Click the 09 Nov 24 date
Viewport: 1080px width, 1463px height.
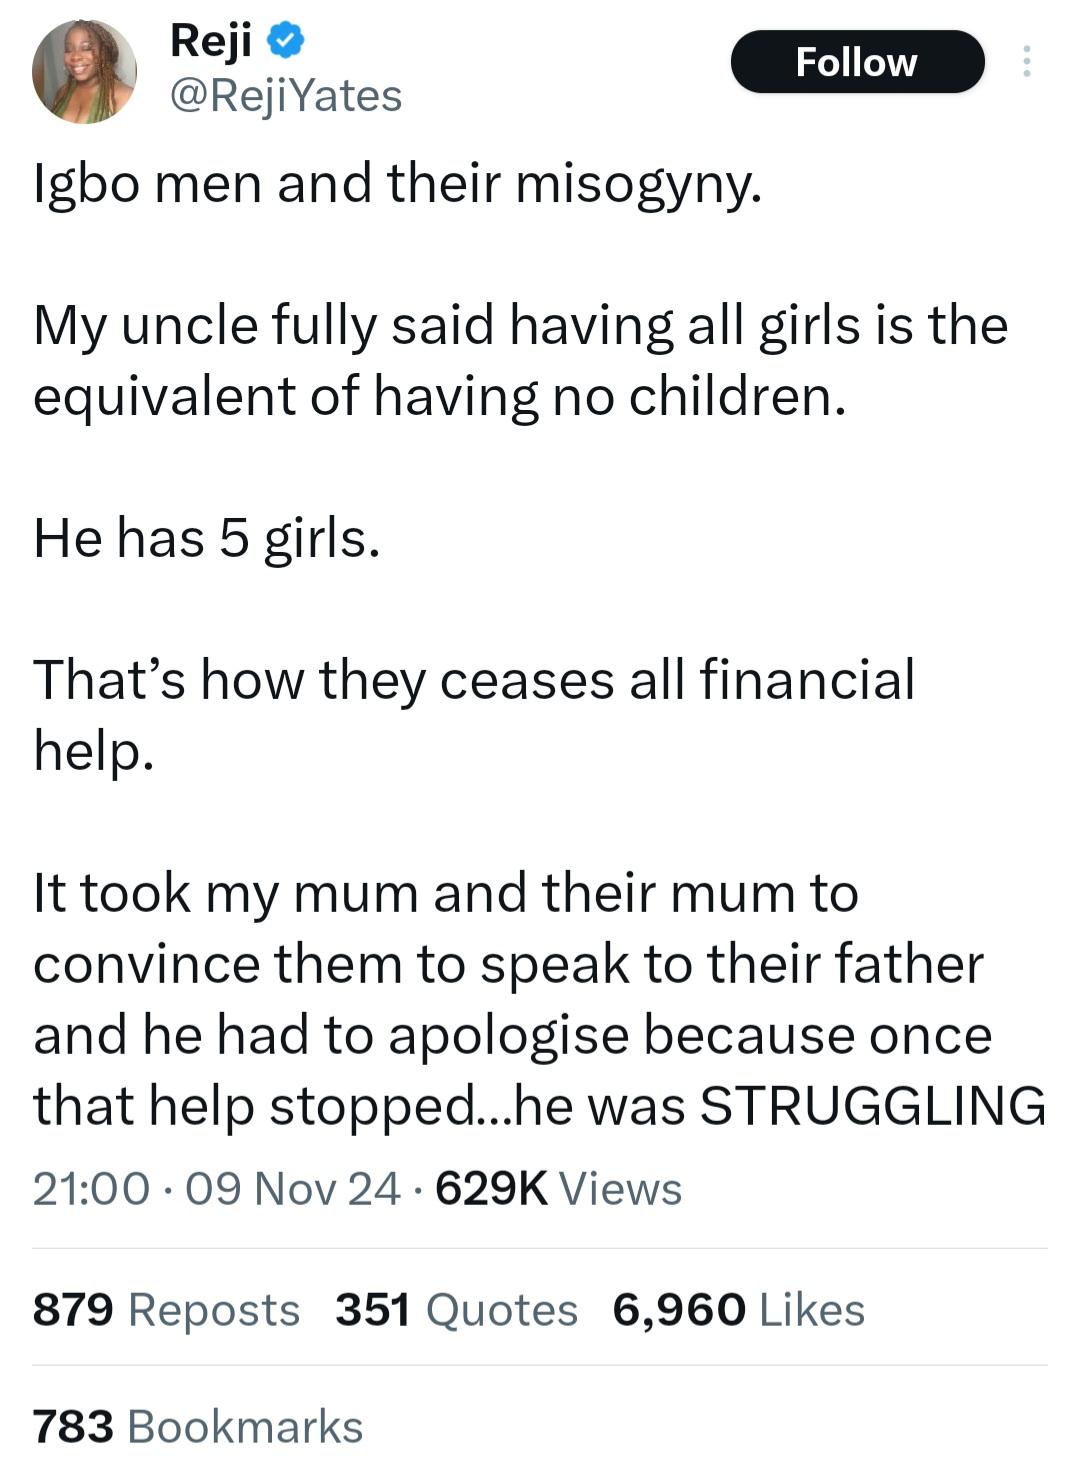pyautogui.click(x=292, y=1189)
